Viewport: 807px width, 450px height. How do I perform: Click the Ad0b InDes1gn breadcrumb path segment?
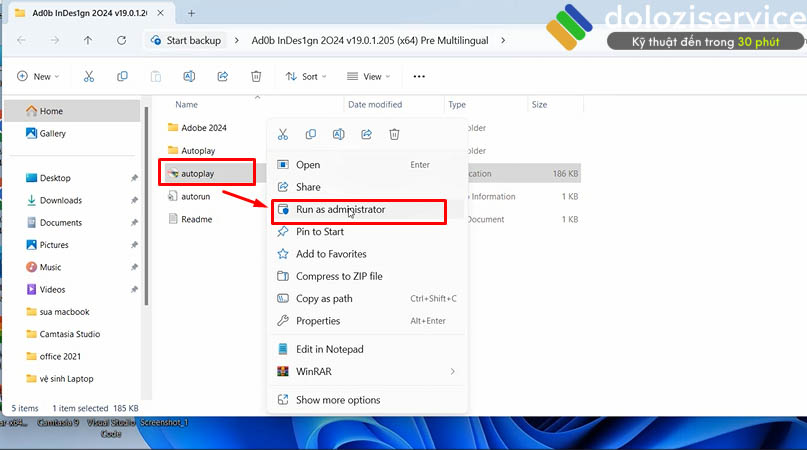pyautogui.click(x=370, y=40)
